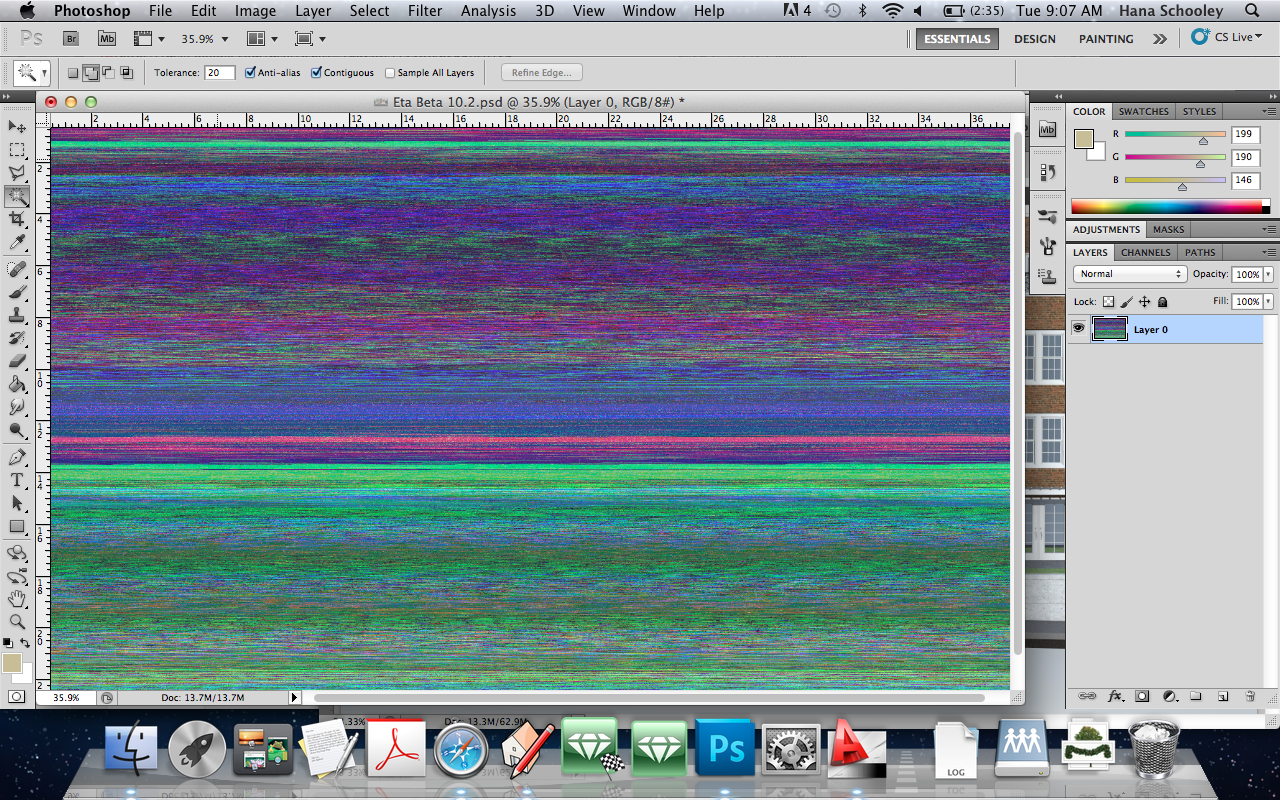Switch to the Masks tab

[1168, 229]
